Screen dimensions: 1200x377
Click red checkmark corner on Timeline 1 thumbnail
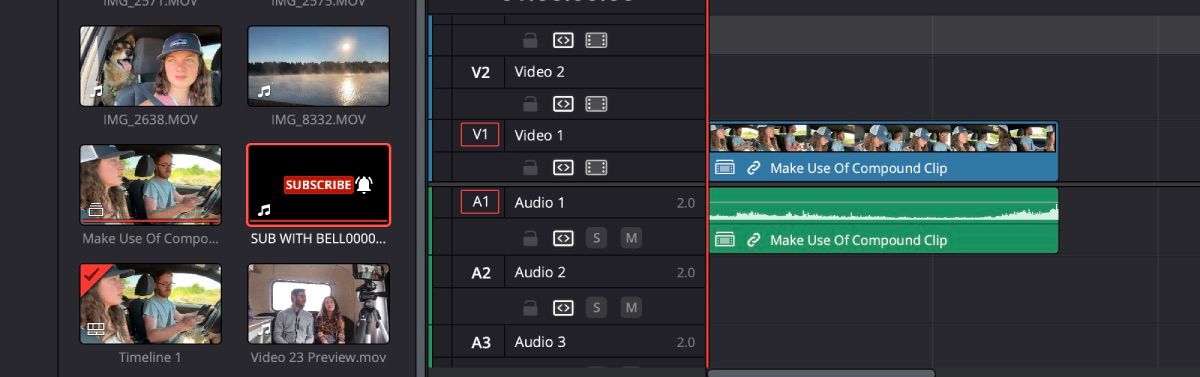click(x=92, y=276)
